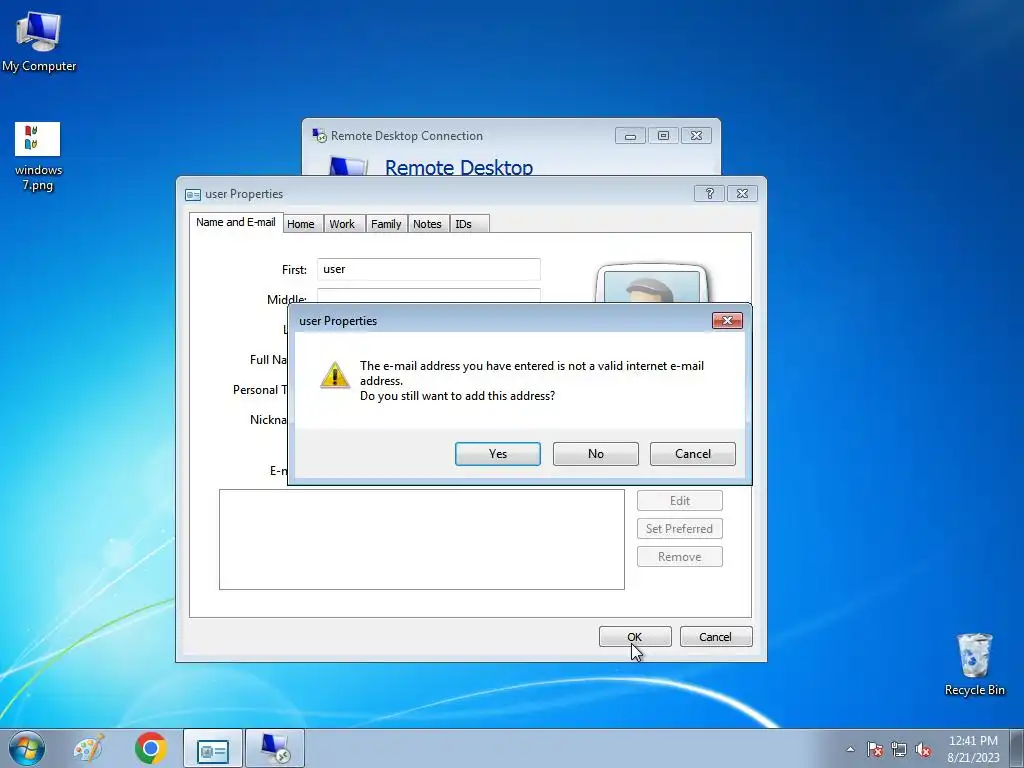Image resolution: width=1024 pixels, height=768 pixels.
Task: Click the Remote Desktop heading text
Action: [458, 167]
